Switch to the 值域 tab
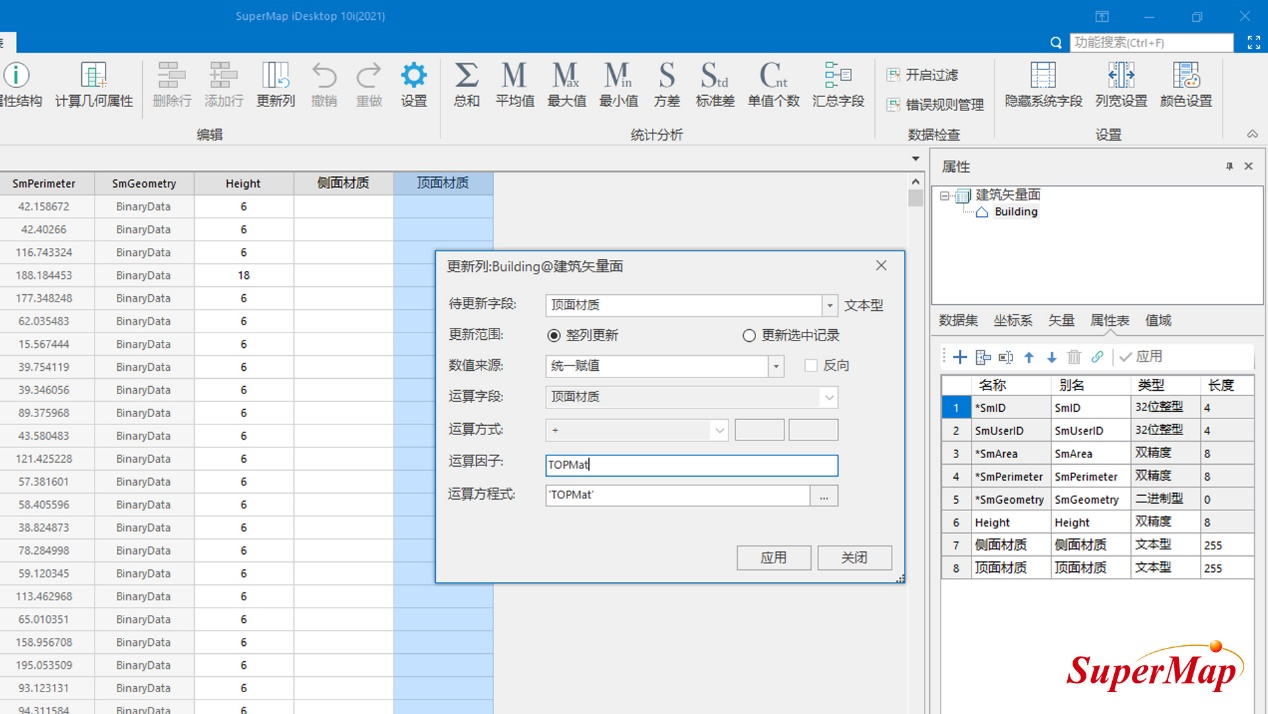The width and height of the screenshot is (1268, 714). pyautogui.click(x=1158, y=321)
